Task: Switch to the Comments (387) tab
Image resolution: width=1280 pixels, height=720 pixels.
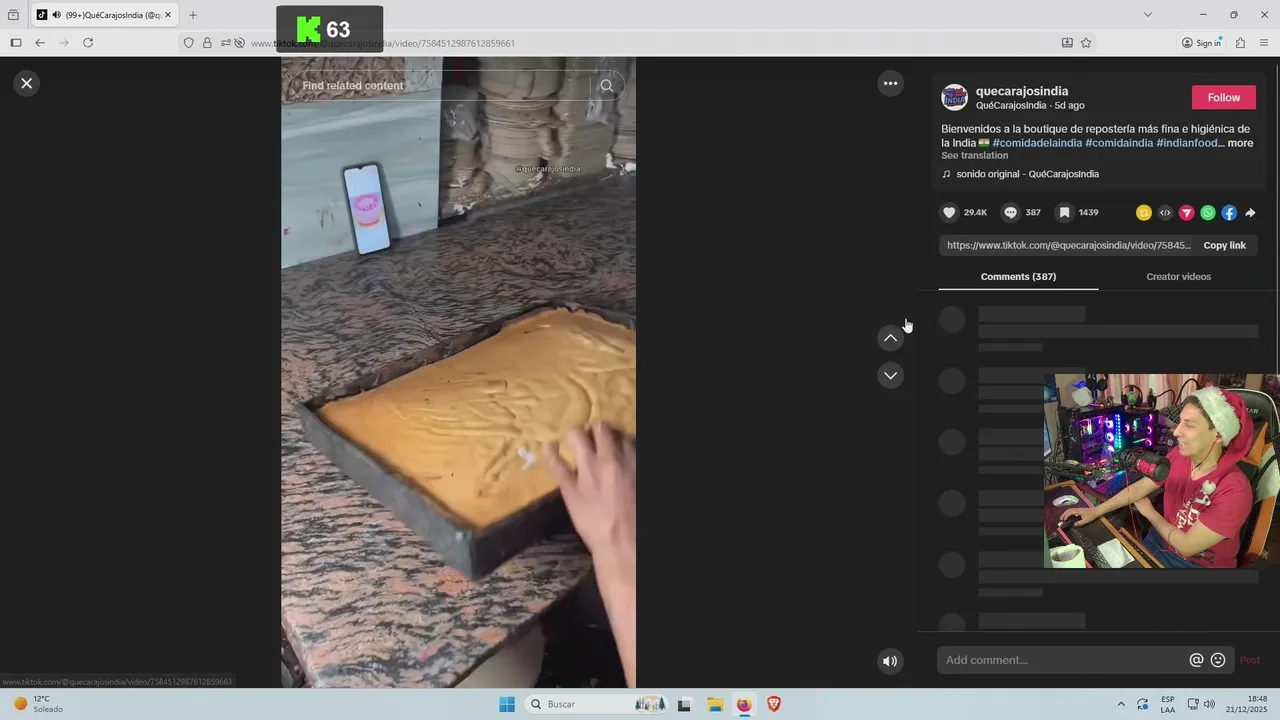Action: point(1018,277)
